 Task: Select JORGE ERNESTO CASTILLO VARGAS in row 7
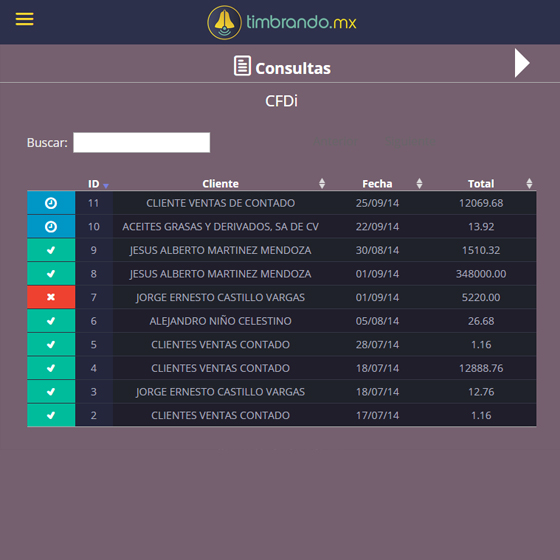(x=220, y=298)
